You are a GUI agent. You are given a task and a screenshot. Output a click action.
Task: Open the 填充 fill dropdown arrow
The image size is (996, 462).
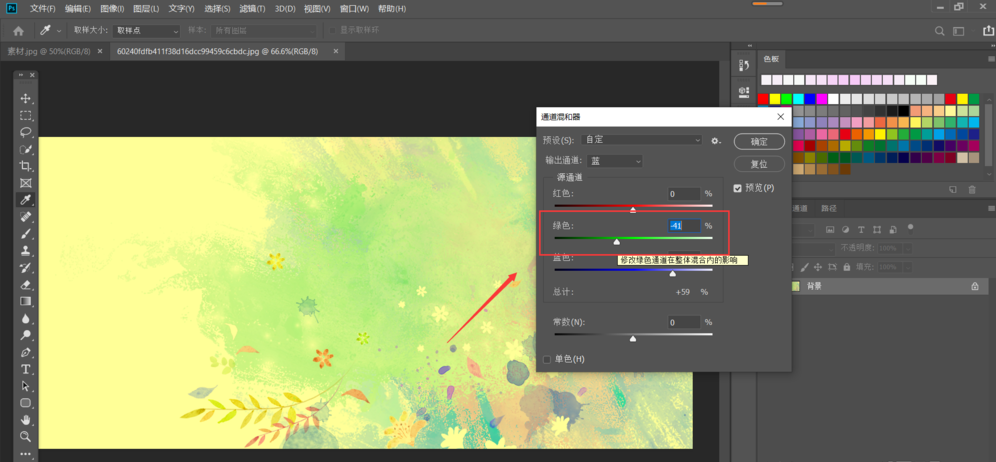tap(910, 267)
